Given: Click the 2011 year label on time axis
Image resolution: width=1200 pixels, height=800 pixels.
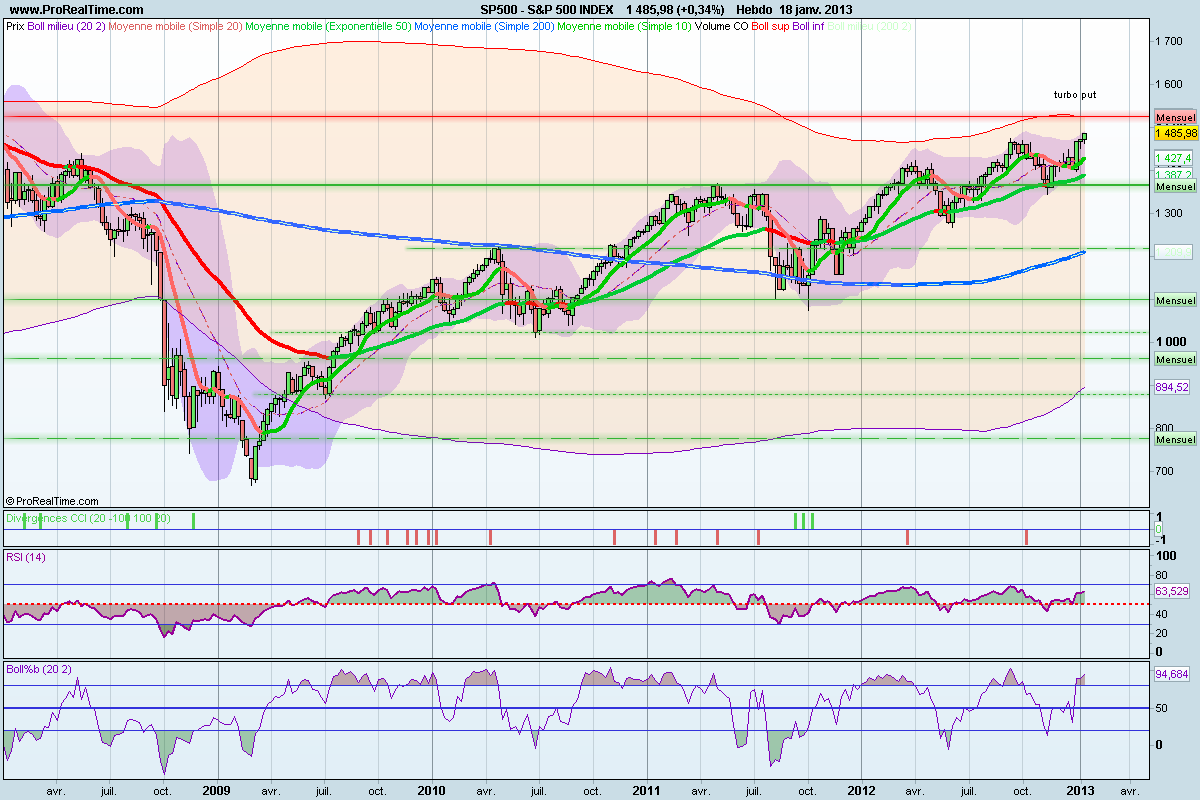Looking at the screenshot, I should pyautogui.click(x=646, y=790).
